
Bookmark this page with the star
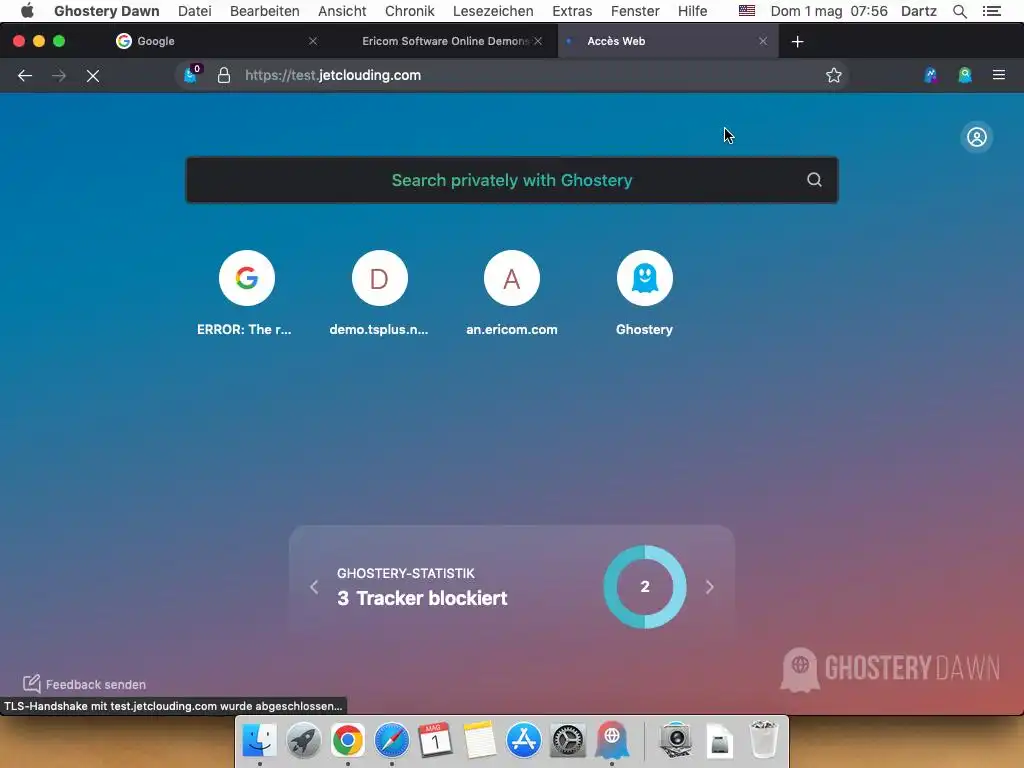pos(833,75)
